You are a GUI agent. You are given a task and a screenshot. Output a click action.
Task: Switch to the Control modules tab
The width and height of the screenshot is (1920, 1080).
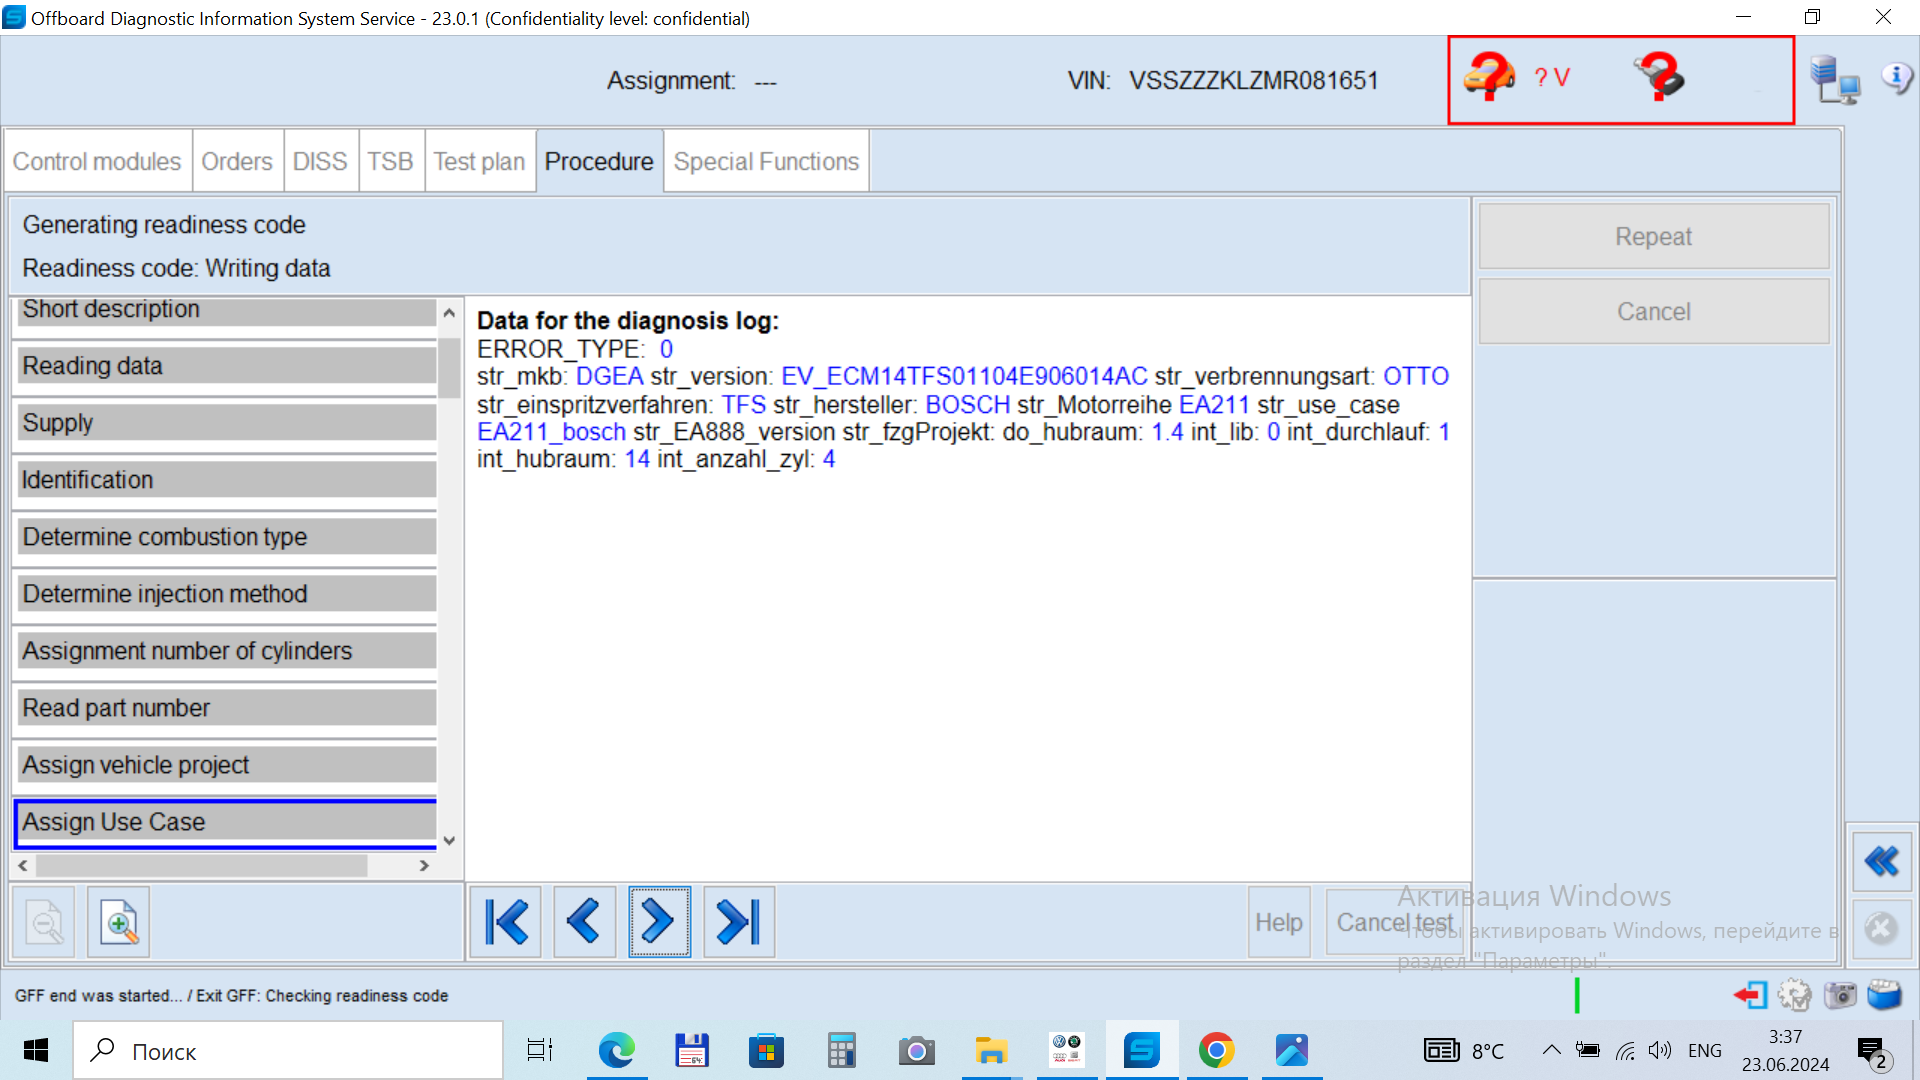pos(97,161)
